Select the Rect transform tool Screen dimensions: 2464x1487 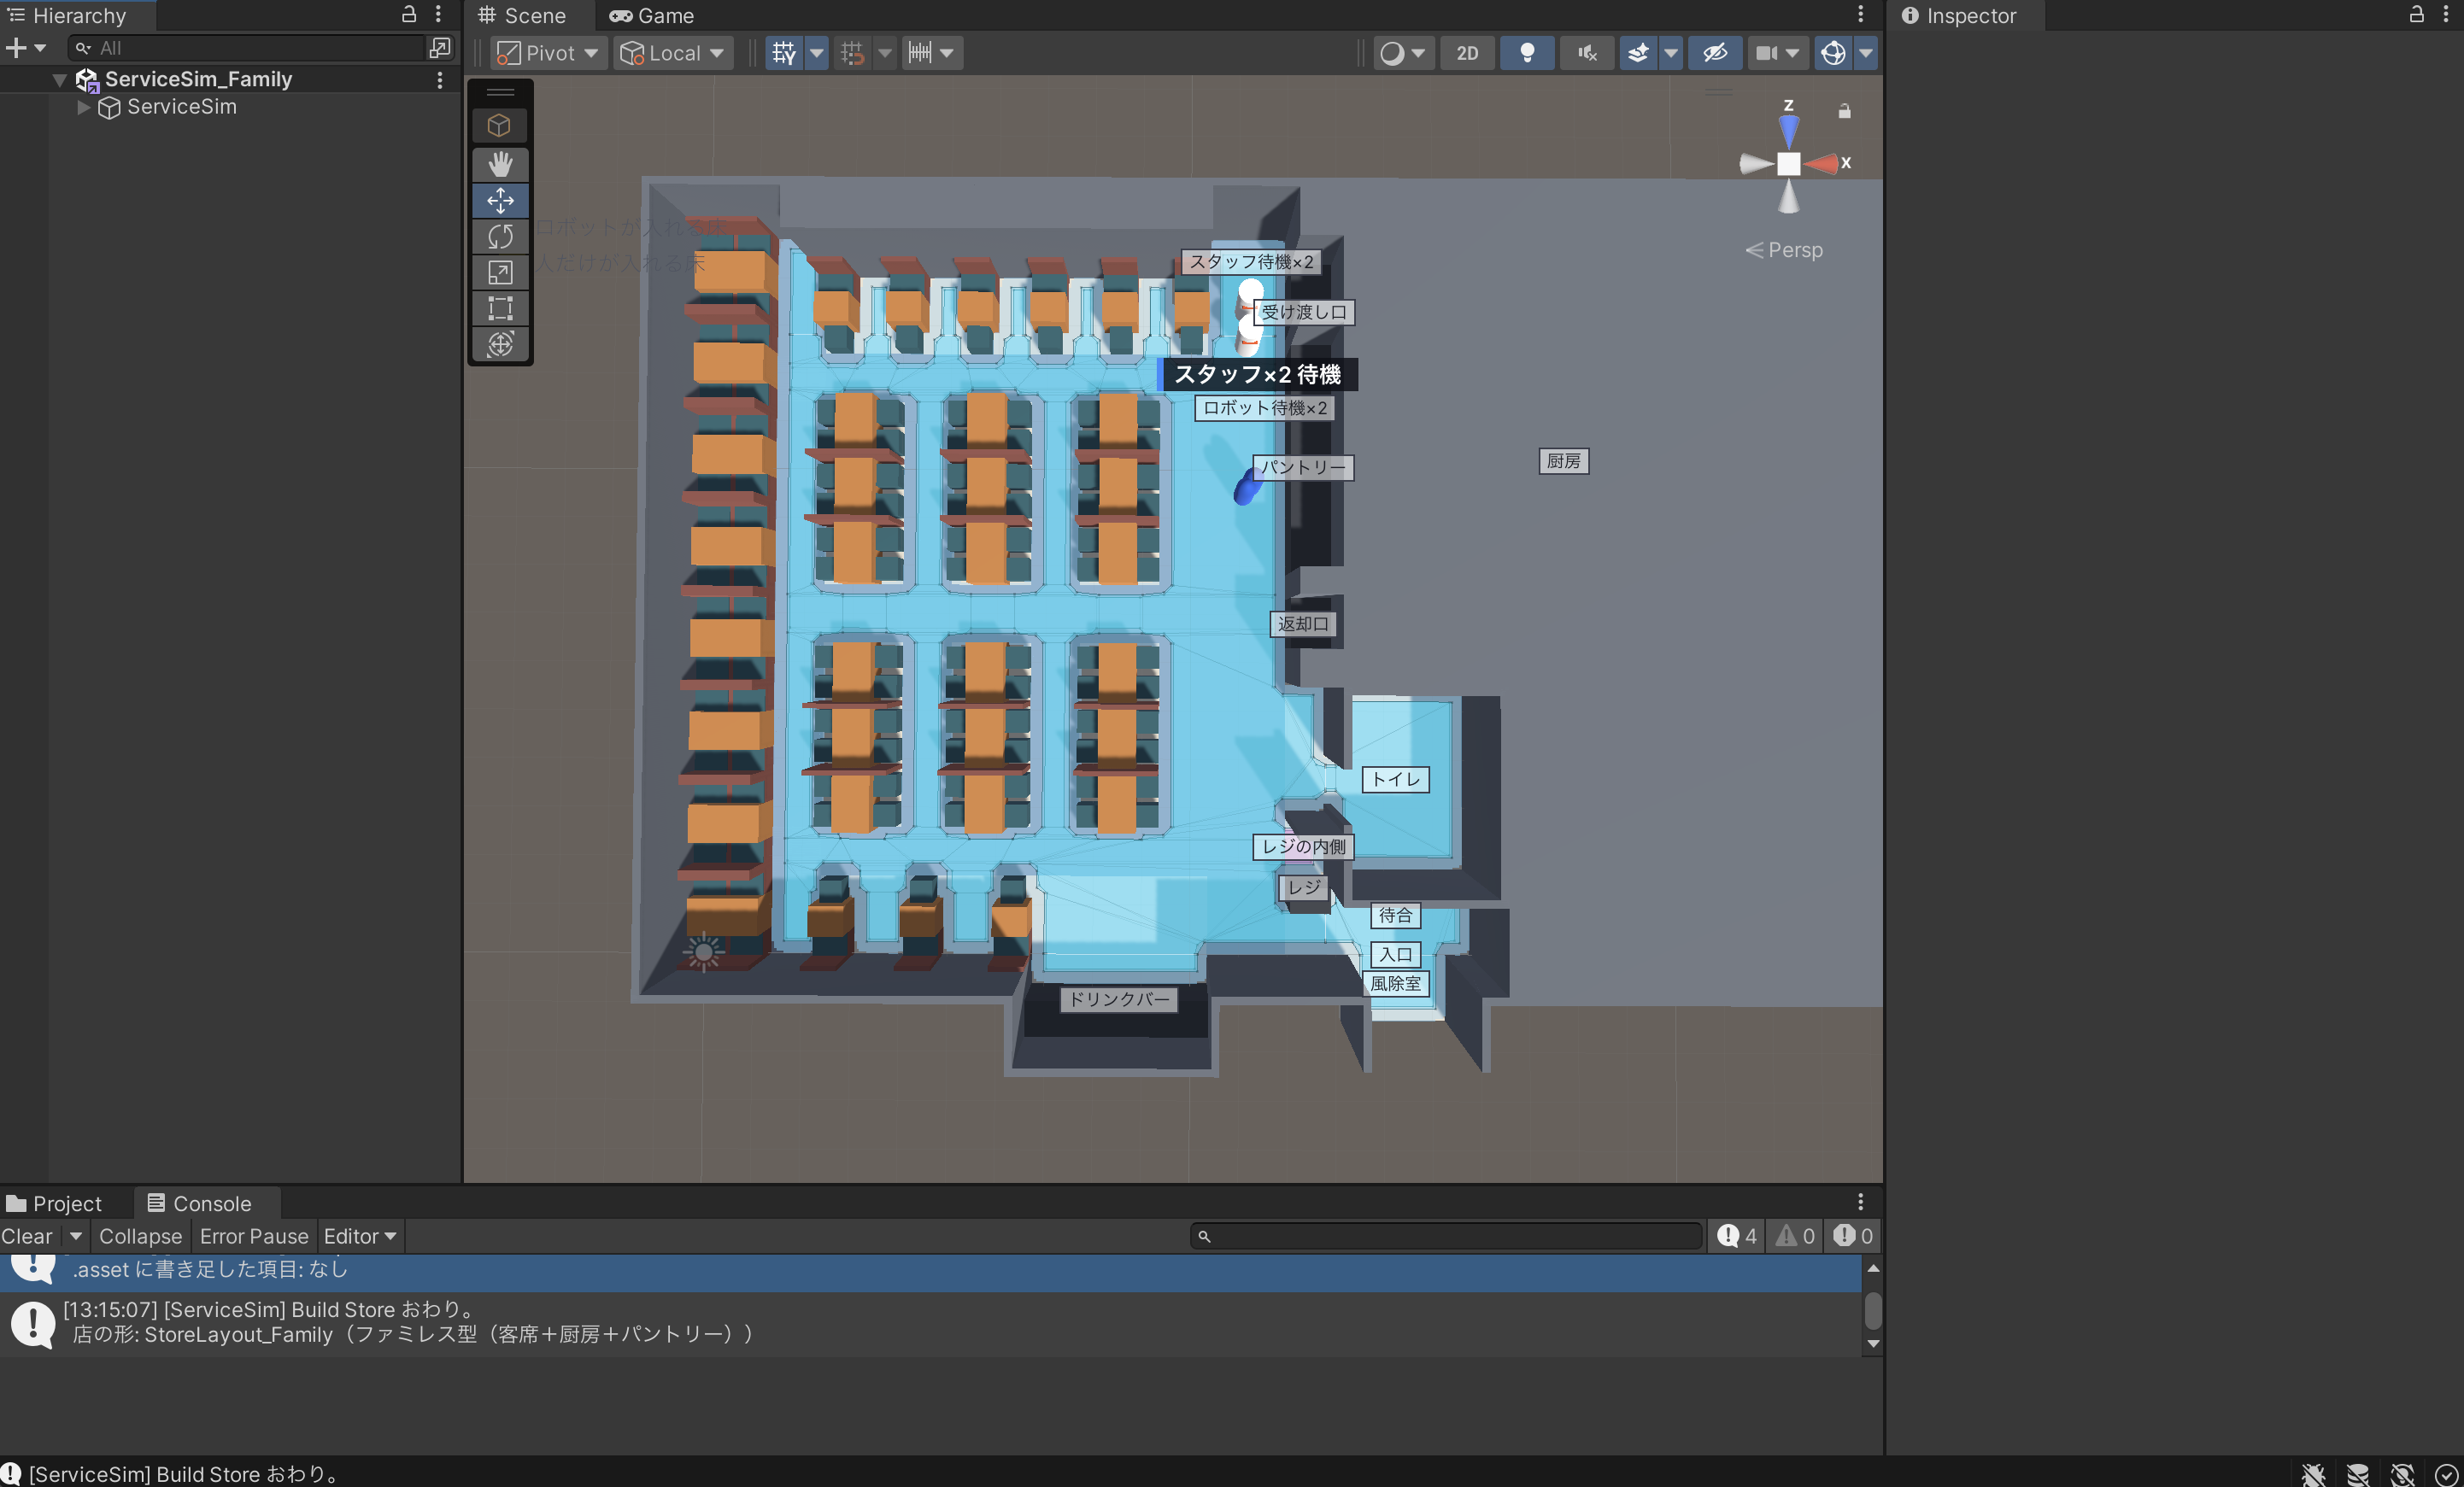(x=500, y=308)
